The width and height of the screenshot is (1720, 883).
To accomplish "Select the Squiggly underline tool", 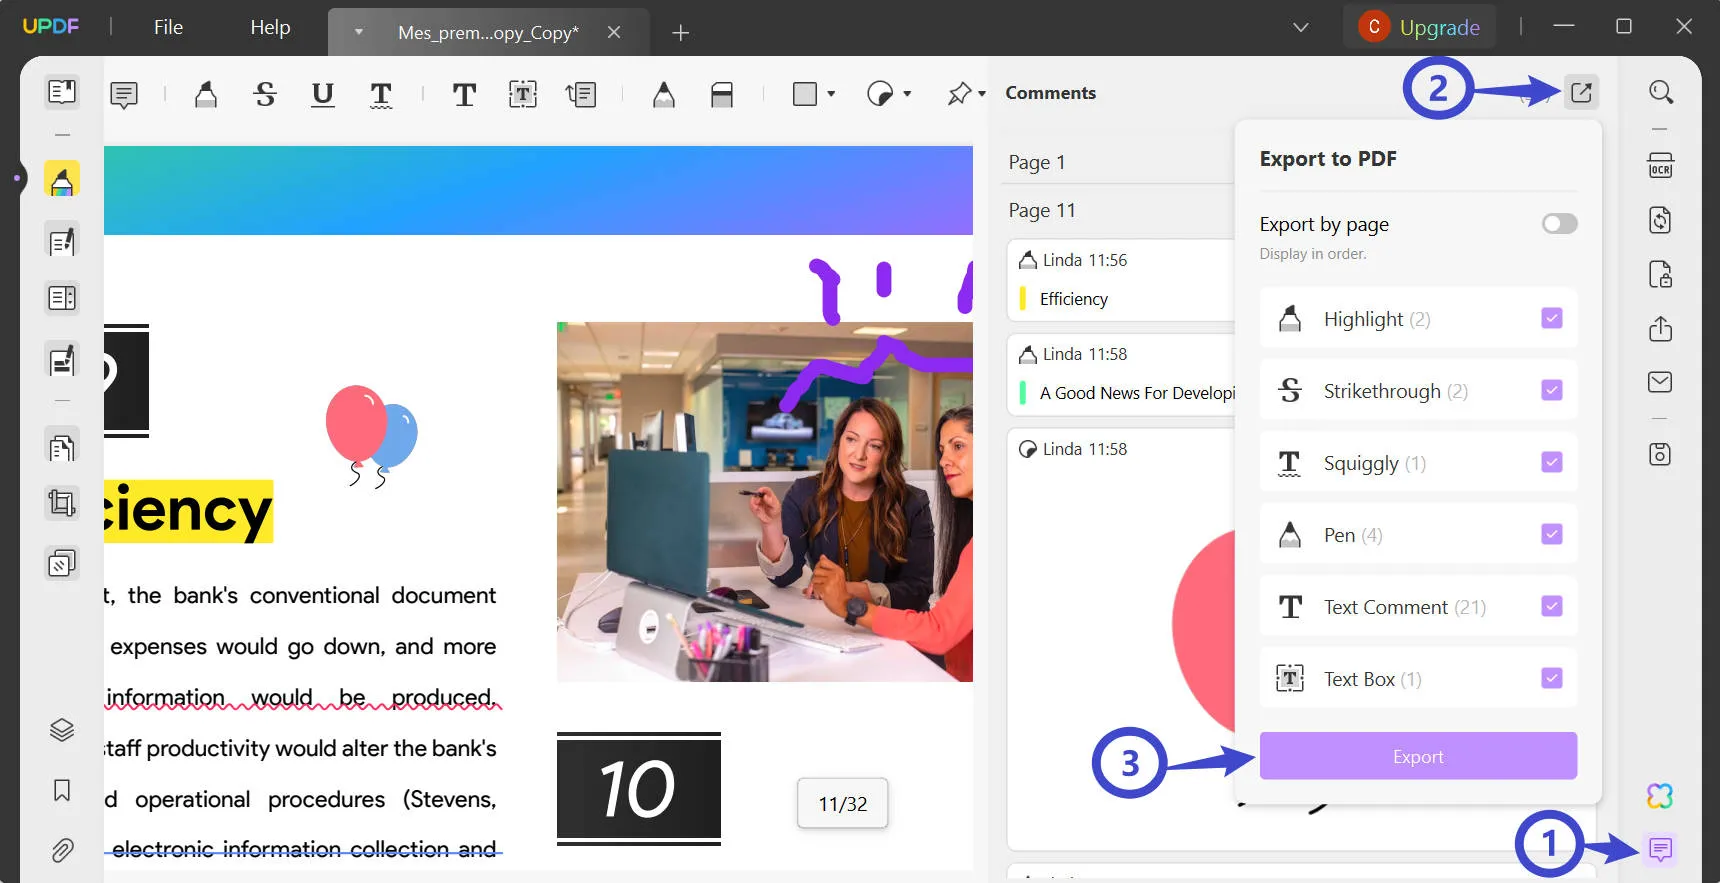I will (x=381, y=95).
